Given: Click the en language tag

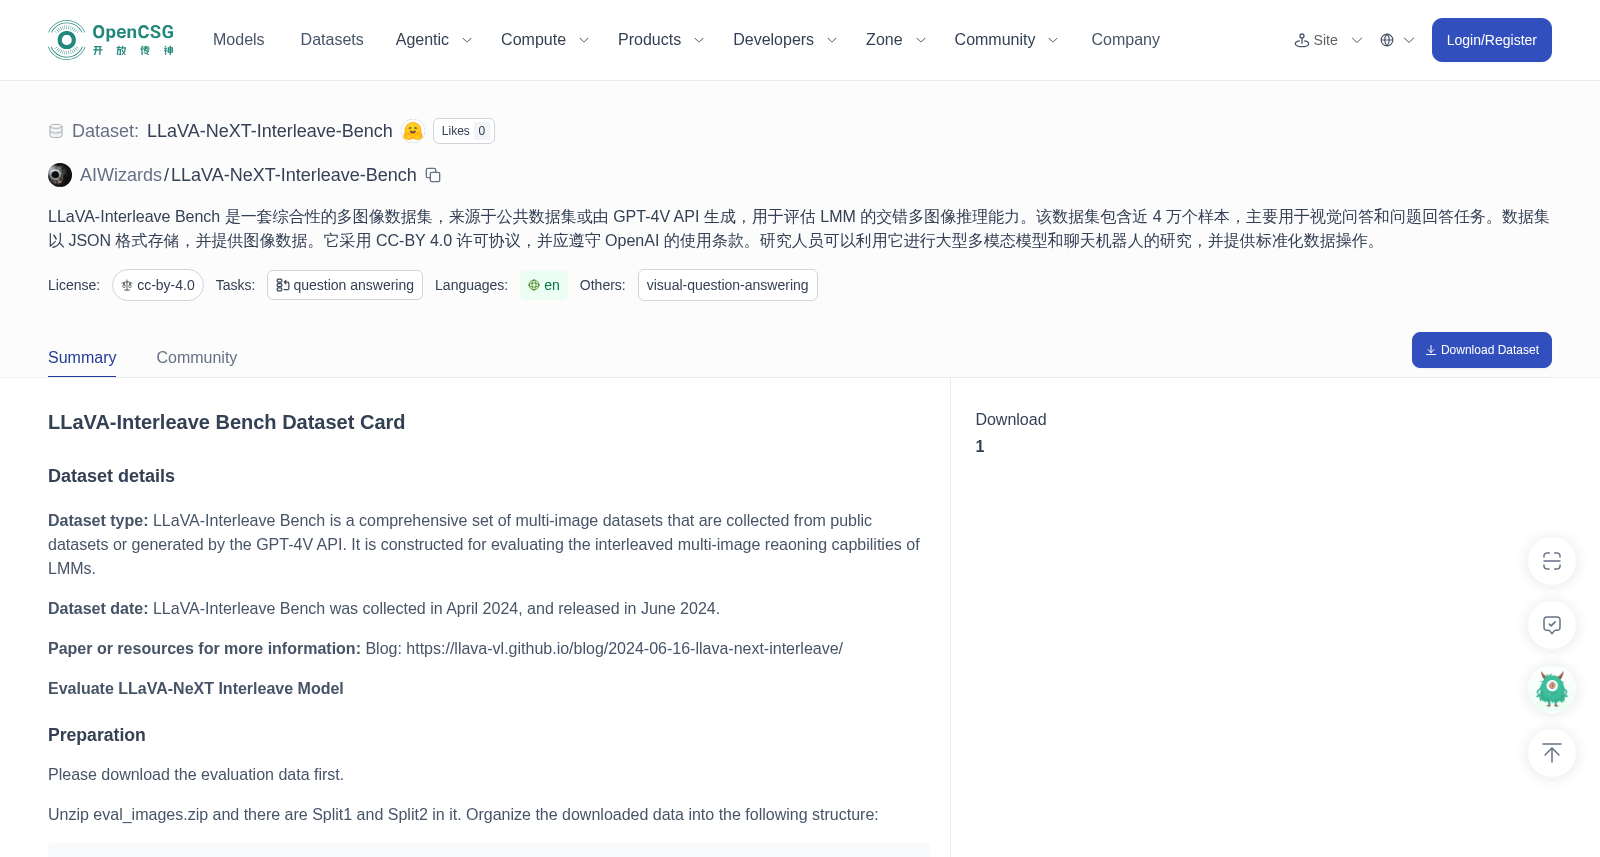Looking at the screenshot, I should [x=544, y=285].
